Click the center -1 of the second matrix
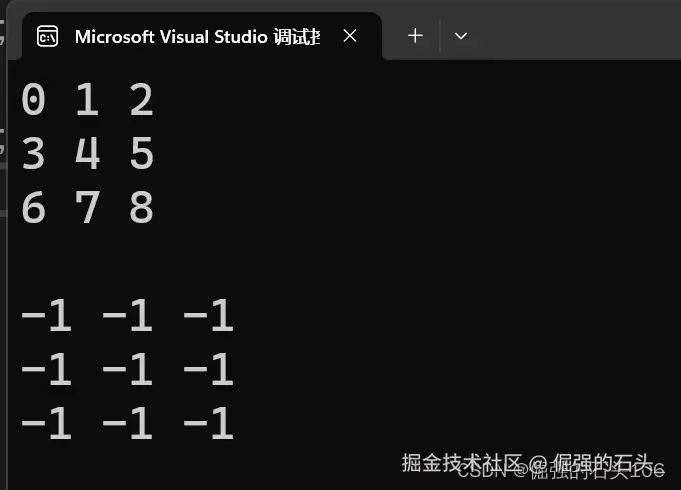Image resolution: width=681 pixels, height=490 pixels. 127,372
